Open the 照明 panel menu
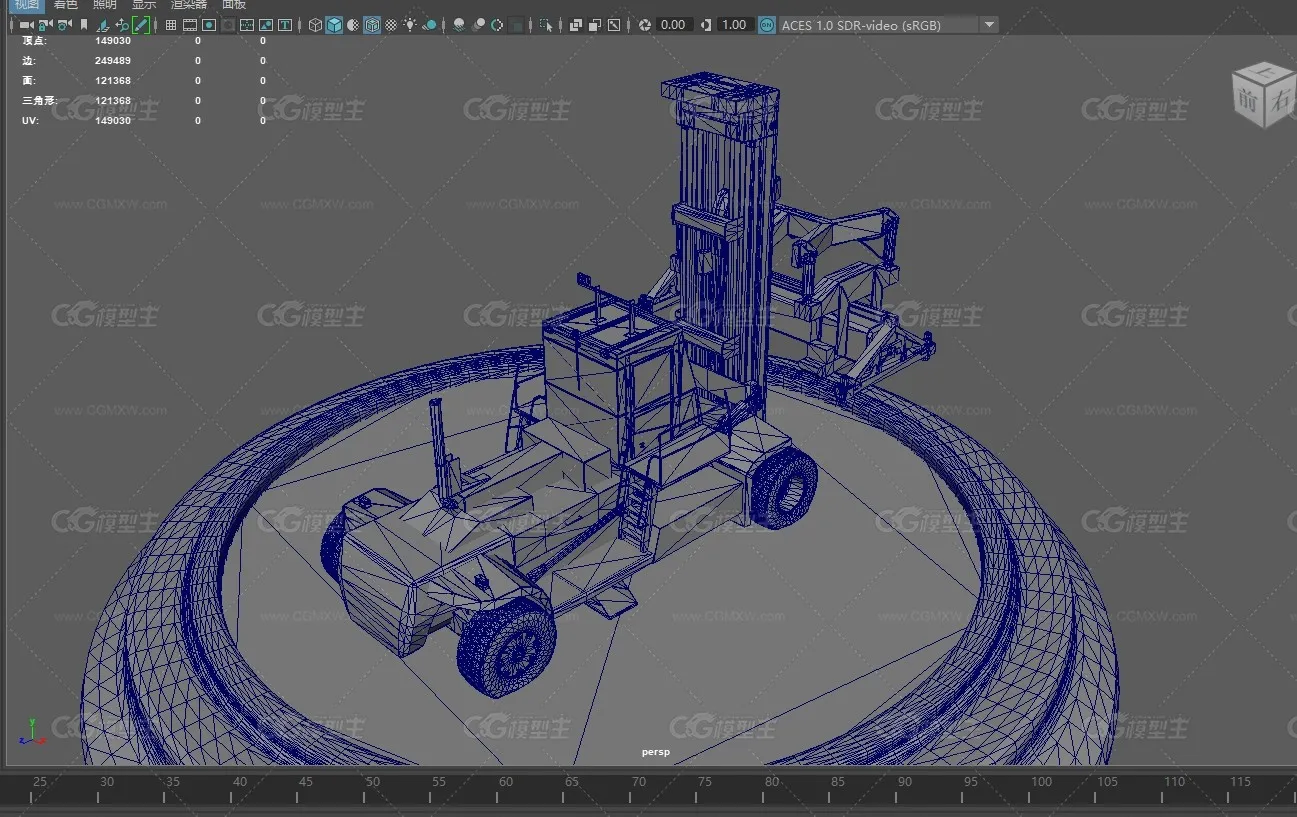The height and width of the screenshot is (817, 1297). tap(105, 5)
